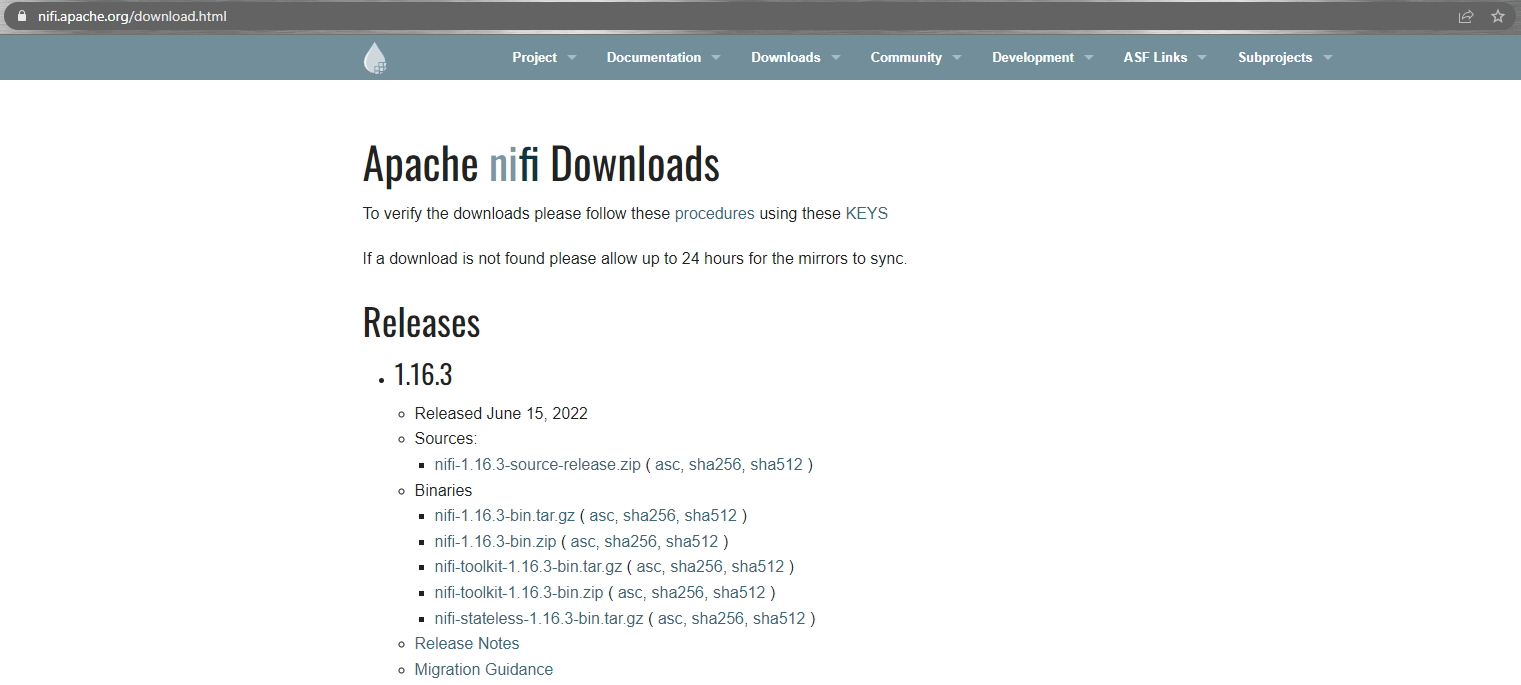Open asc for nifi-stateless-1.16.3-bin.tar.gz

coord(670,619)
